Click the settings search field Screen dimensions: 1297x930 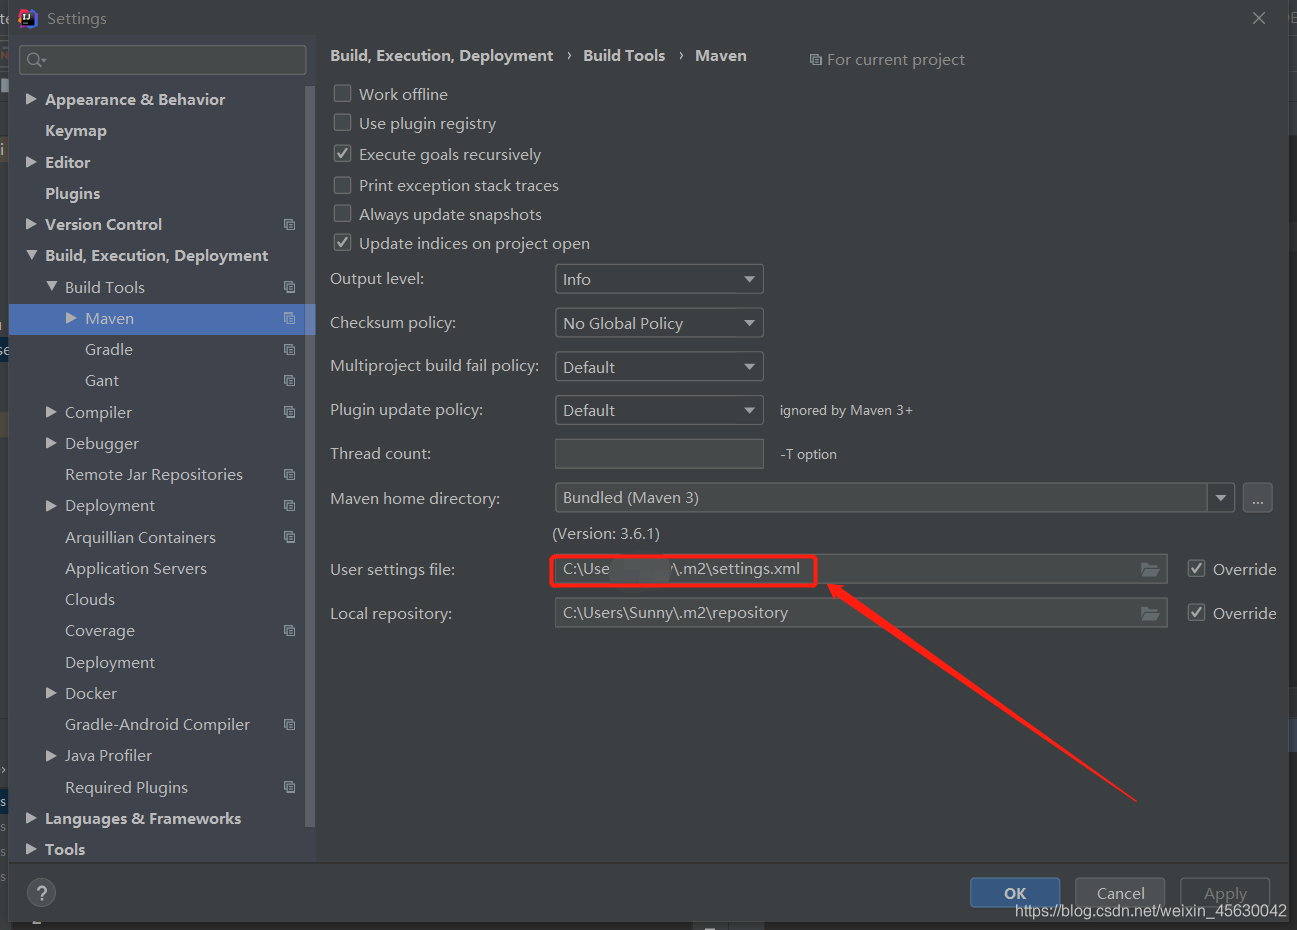[x=163, y=60]
